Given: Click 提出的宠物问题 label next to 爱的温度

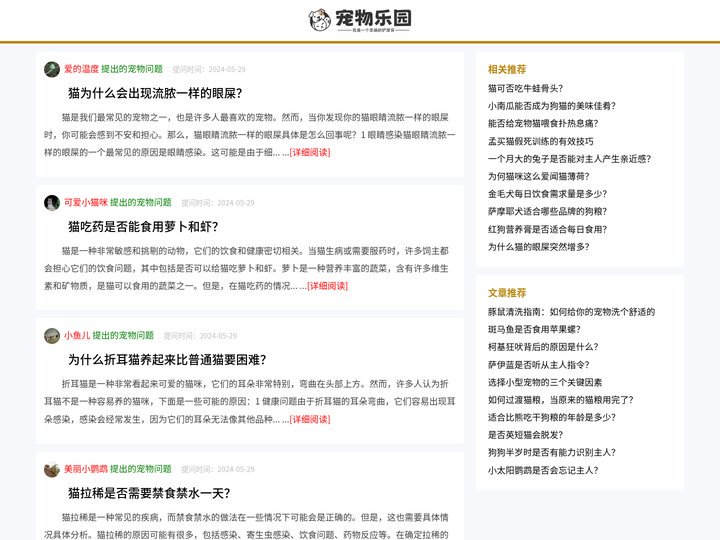Looking at the screenshot, I should [x=132, y=69].
